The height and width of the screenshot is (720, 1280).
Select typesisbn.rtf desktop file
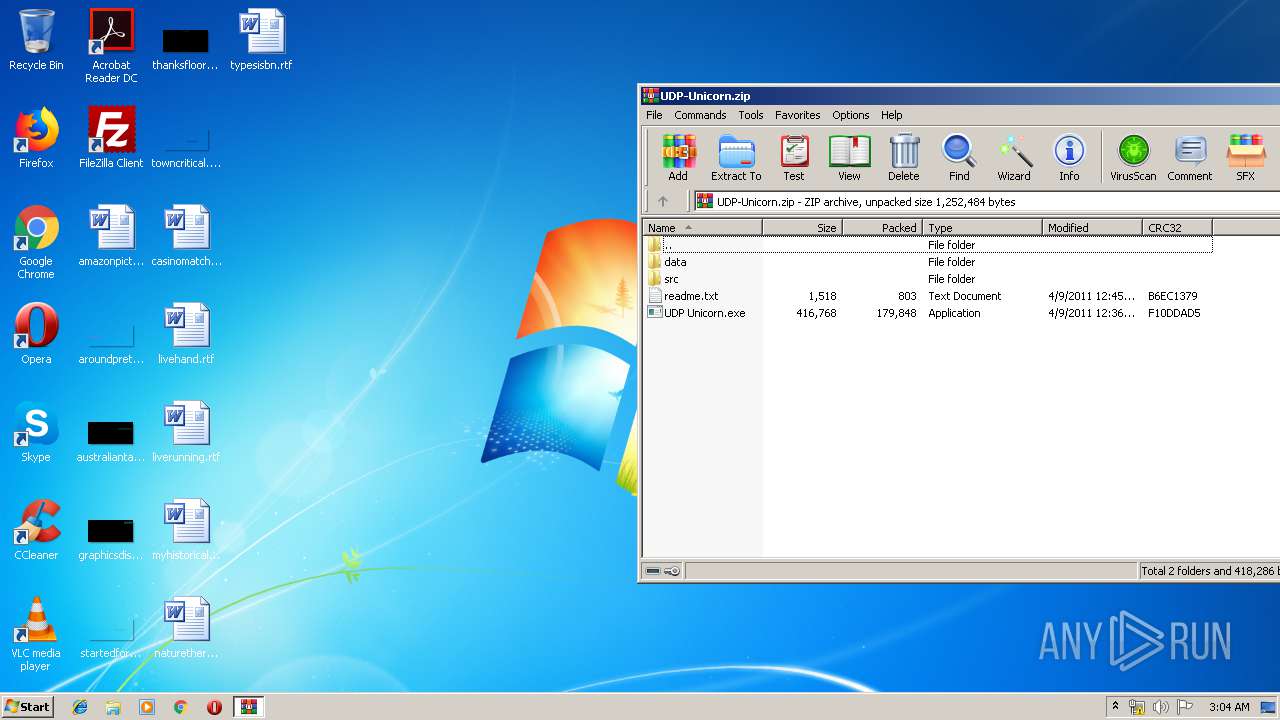(x=261, y=40)
